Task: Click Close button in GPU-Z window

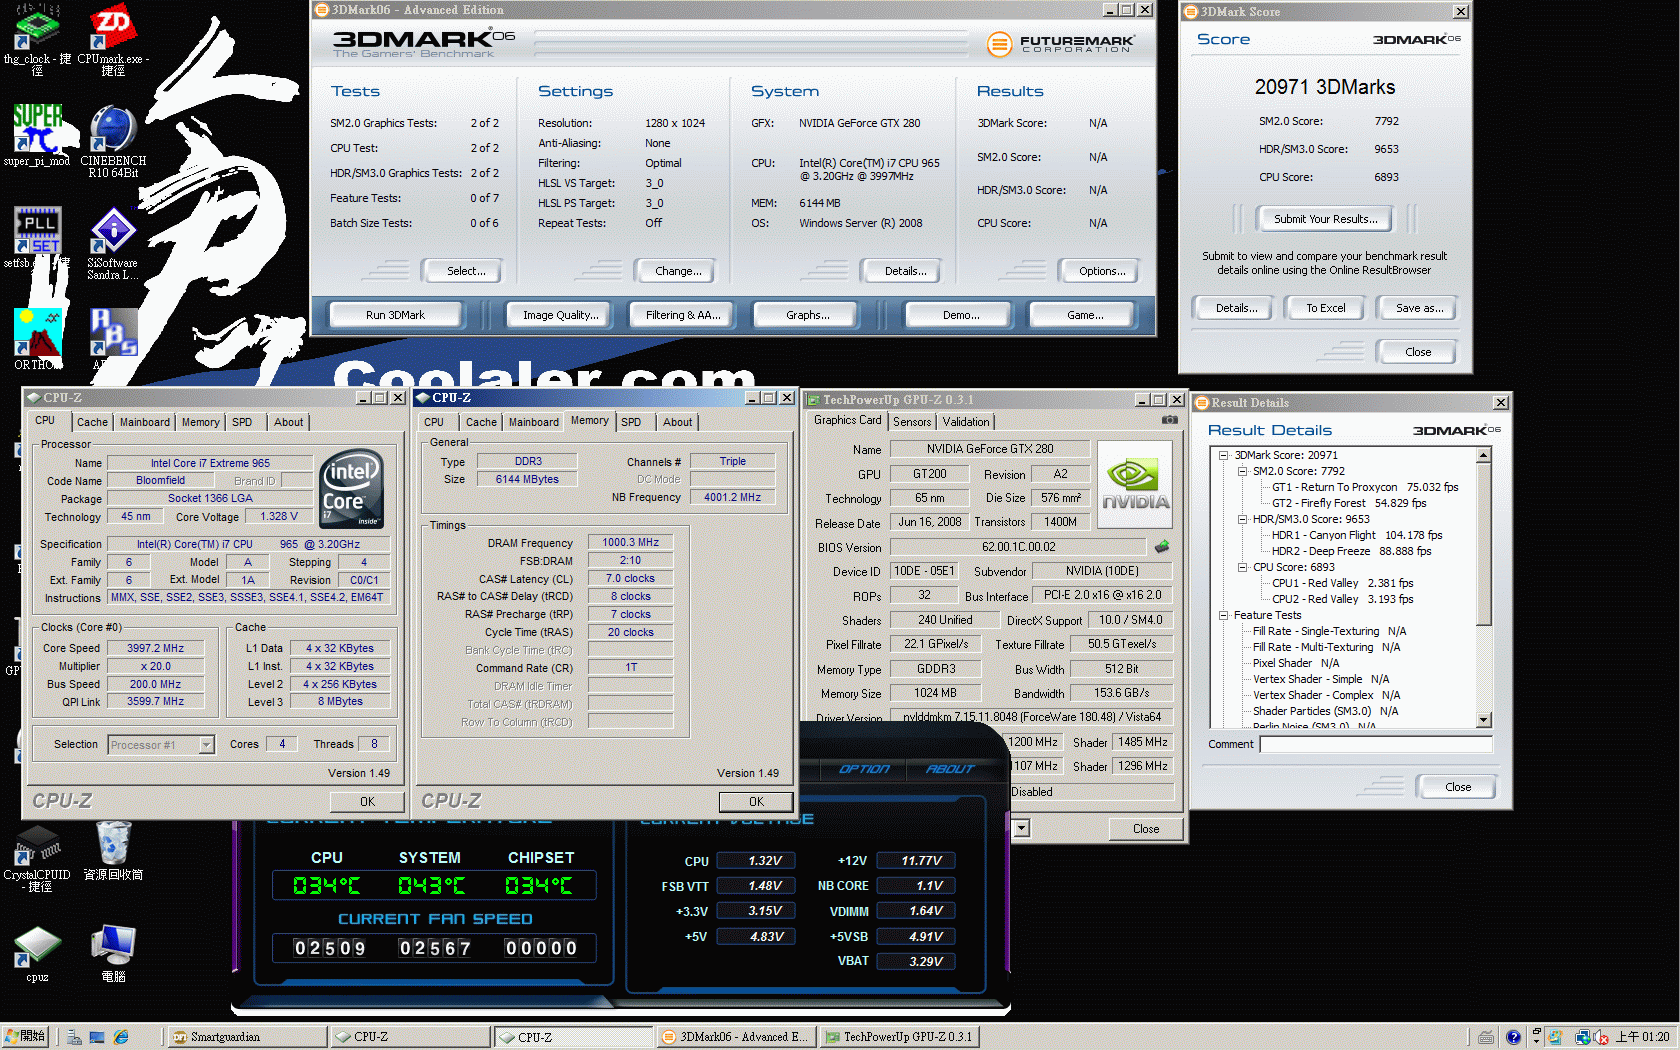Action: [1146, 829]
